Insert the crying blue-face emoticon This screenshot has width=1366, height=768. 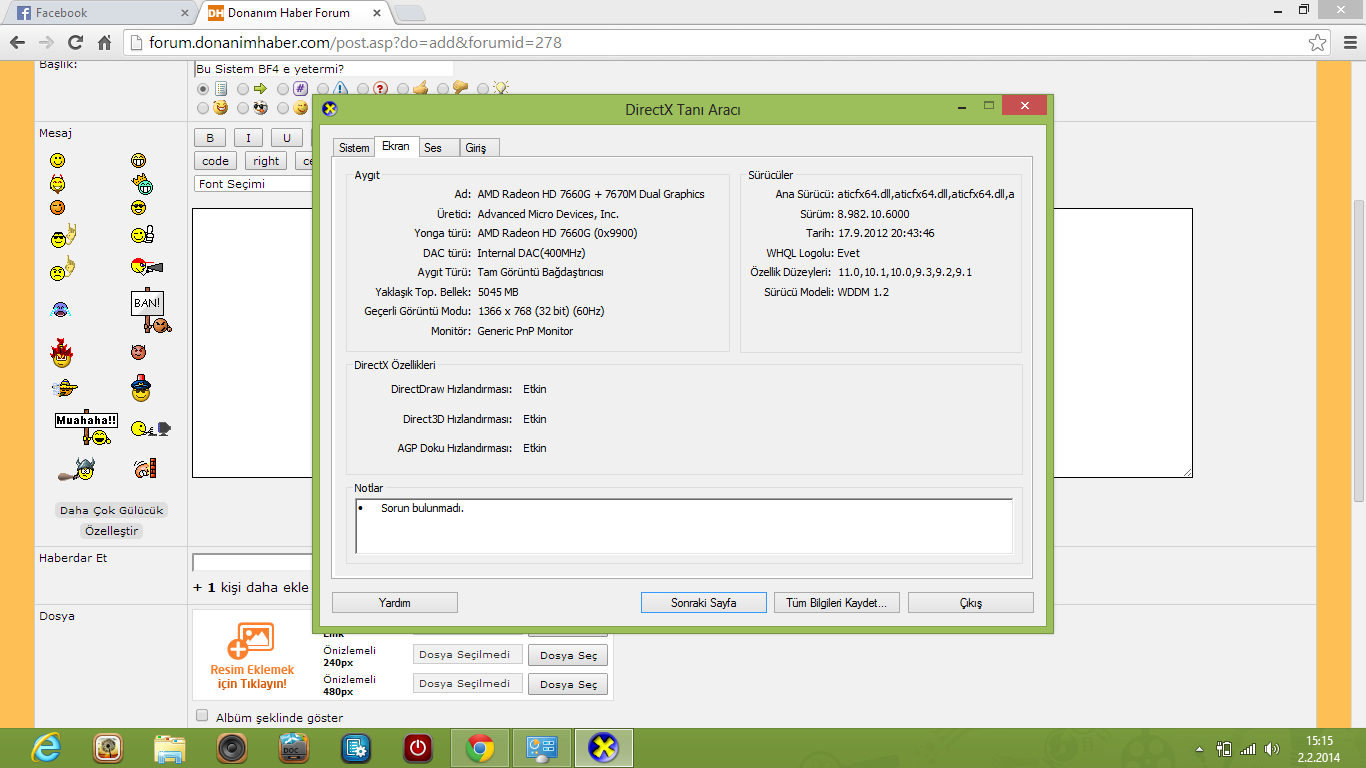click(x=59, y=310)
